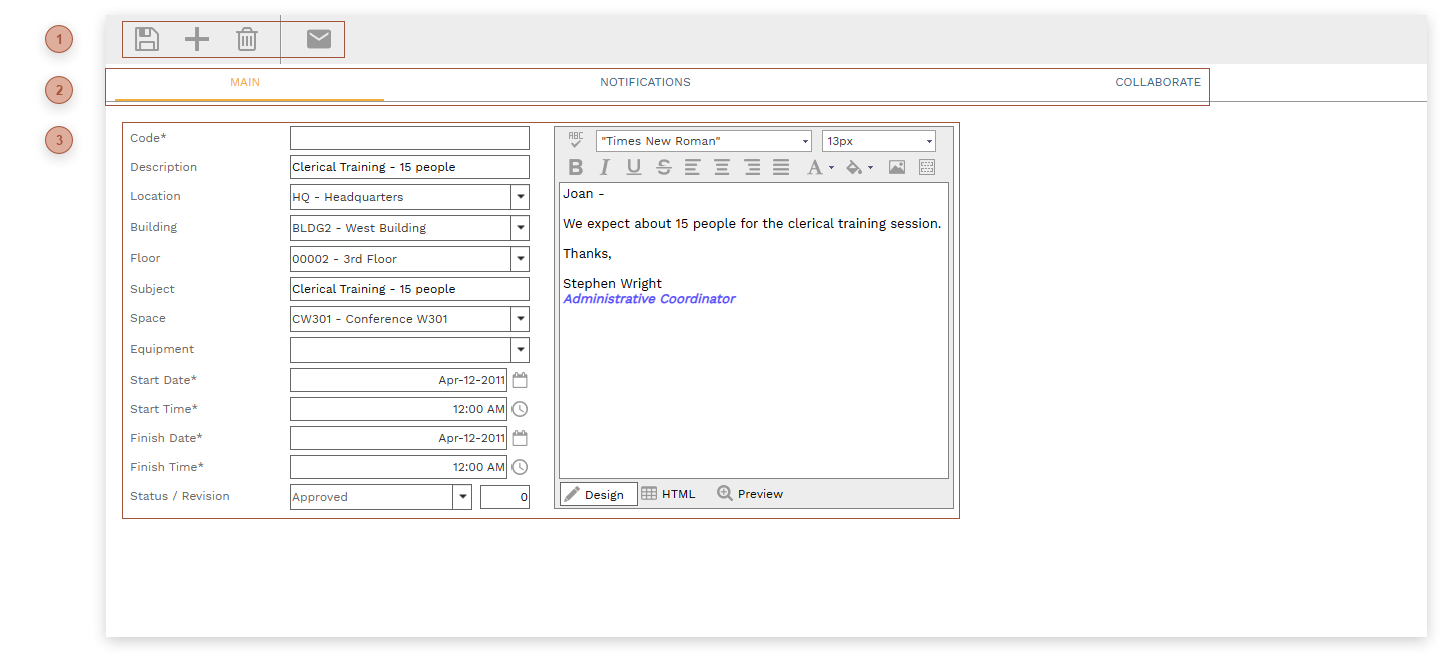The image size is (1446, 660).
Task: Open the Collaborate tab
Action: coord(1157,83)
